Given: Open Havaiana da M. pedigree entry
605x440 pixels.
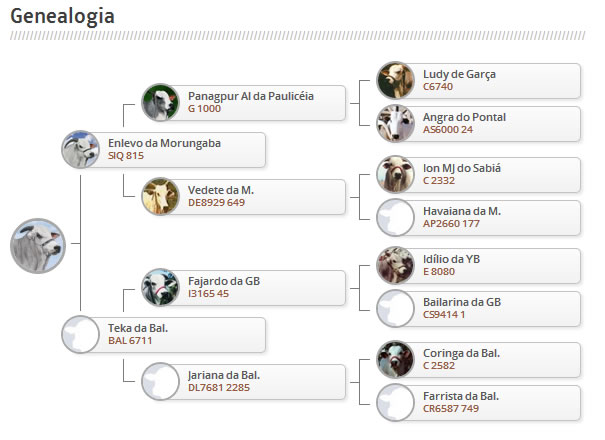Looking at the screenshot, I should click(480, 217).
